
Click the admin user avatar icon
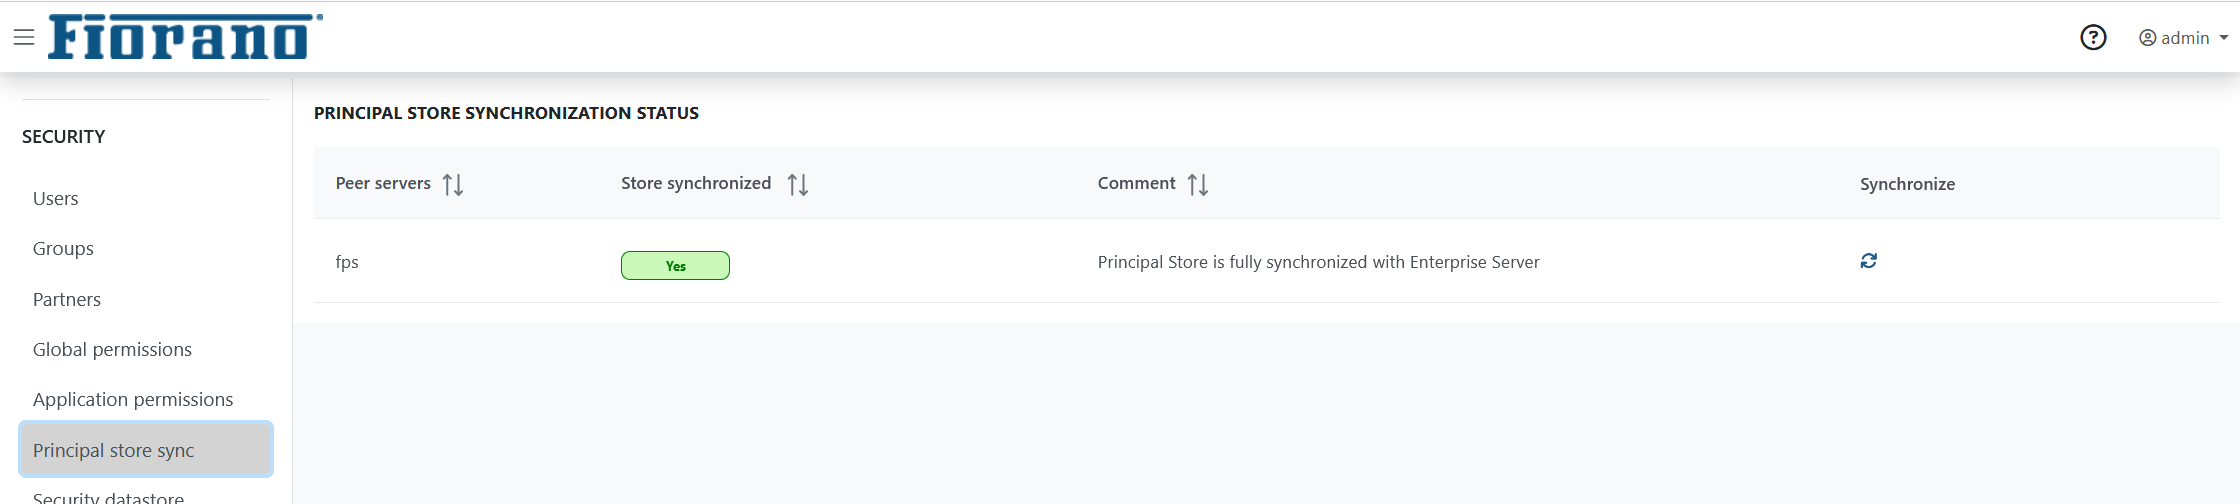coord(2147,38)
